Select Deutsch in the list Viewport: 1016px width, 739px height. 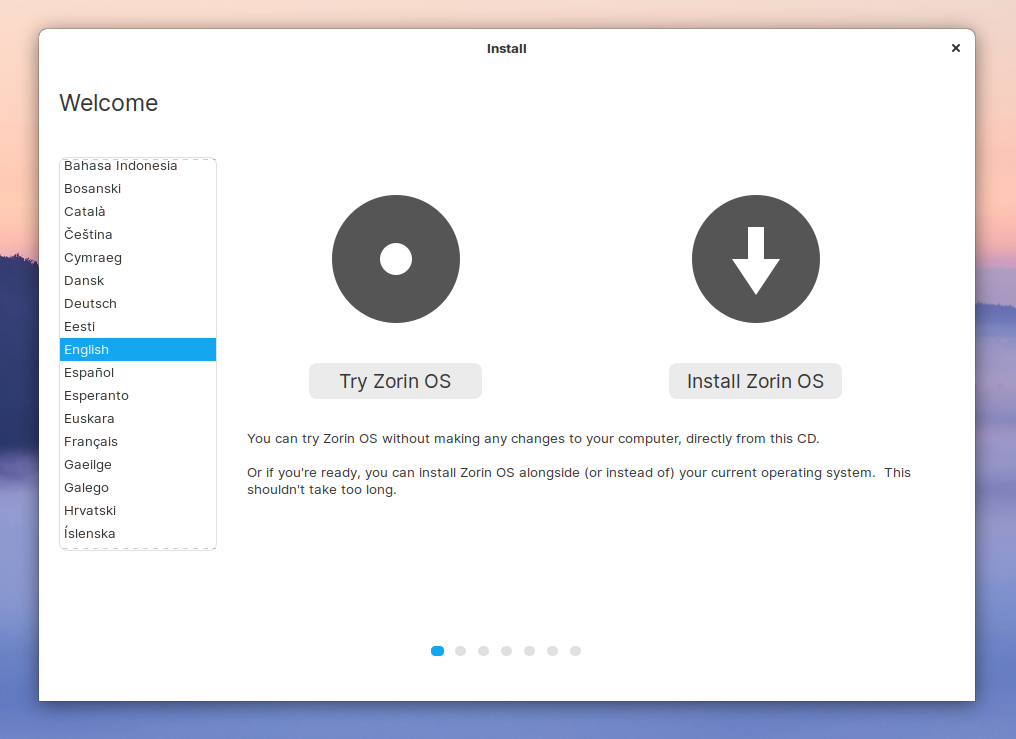pos(138,304)
